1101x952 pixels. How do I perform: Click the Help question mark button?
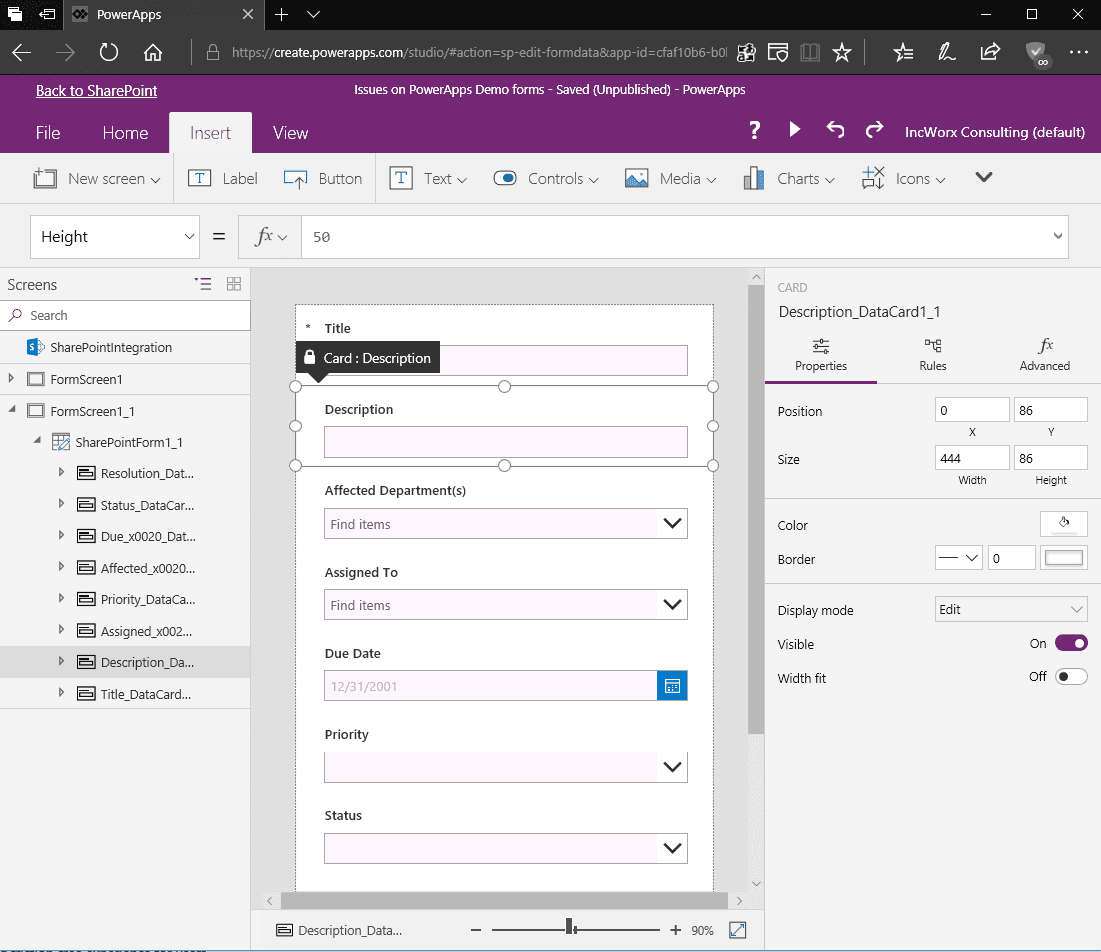coord(754,130)
